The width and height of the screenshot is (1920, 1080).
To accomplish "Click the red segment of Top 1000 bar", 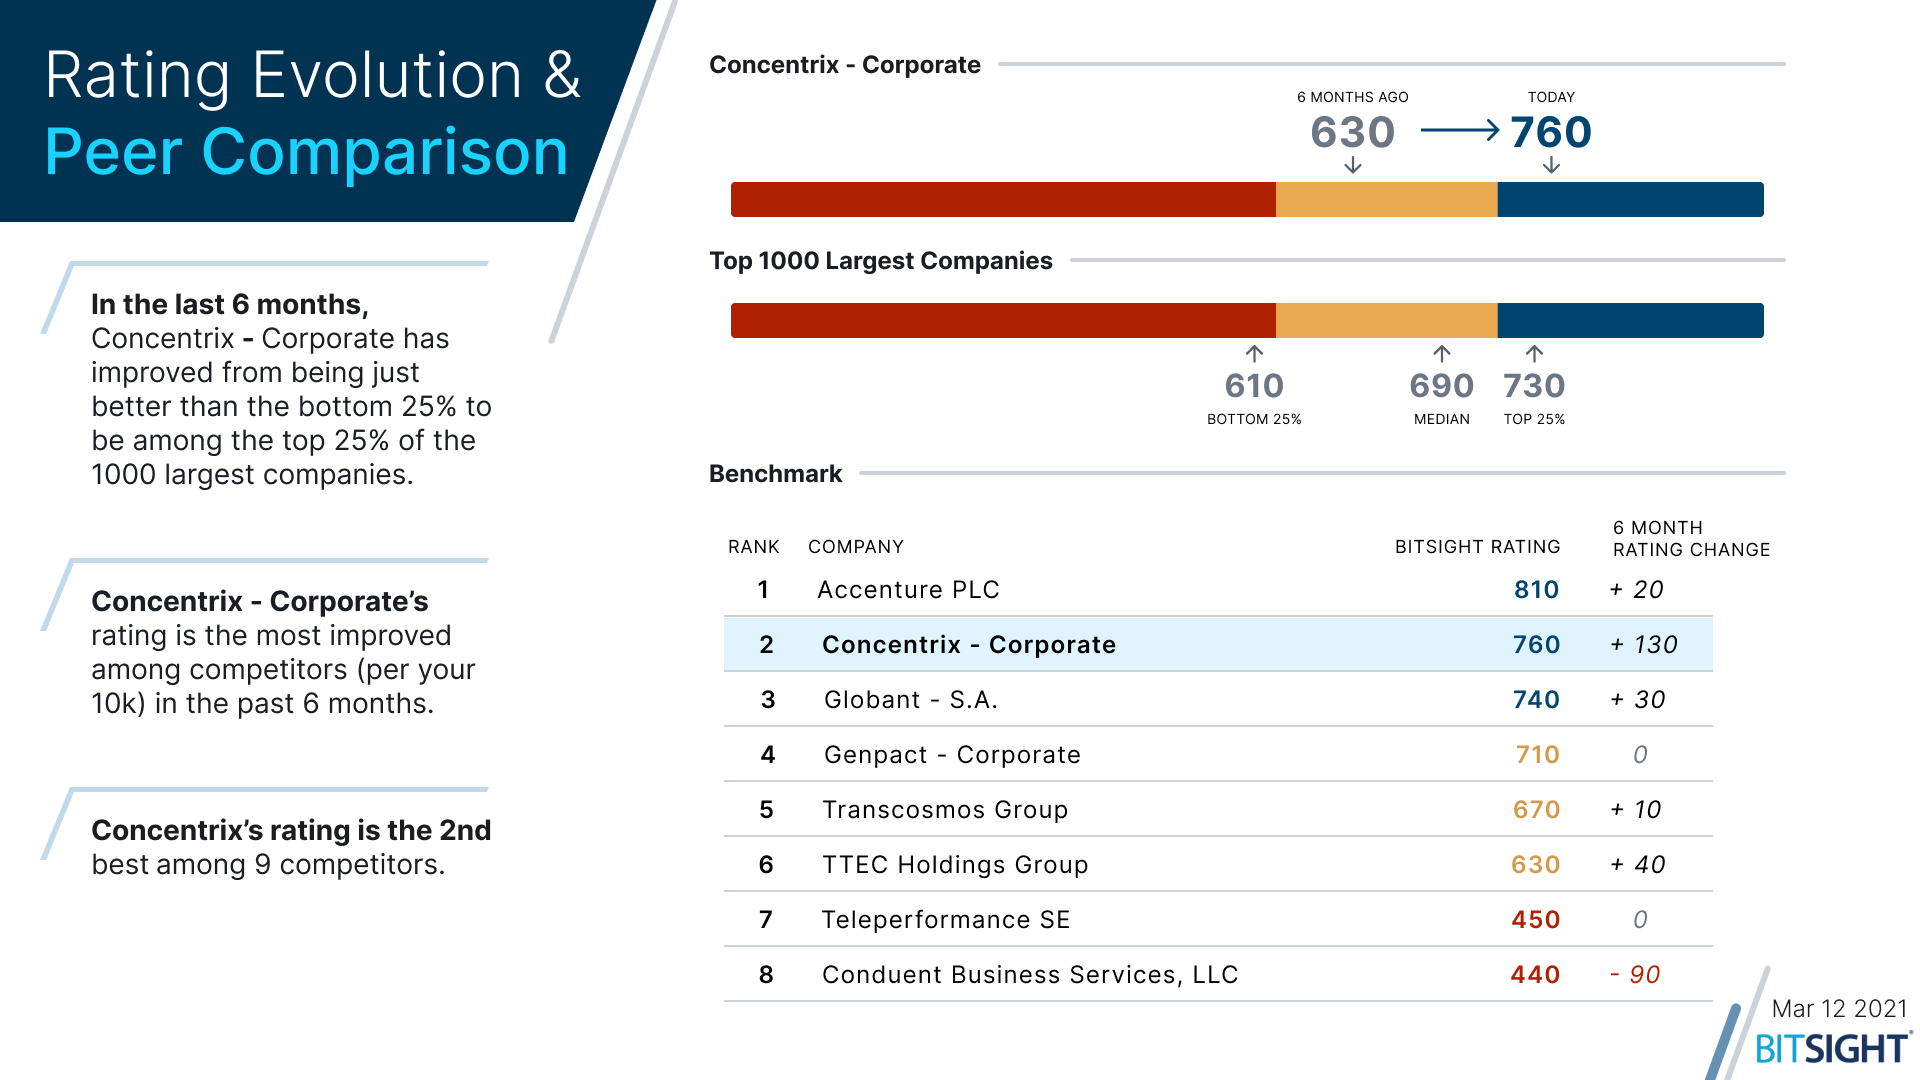I will point(1003,320).
